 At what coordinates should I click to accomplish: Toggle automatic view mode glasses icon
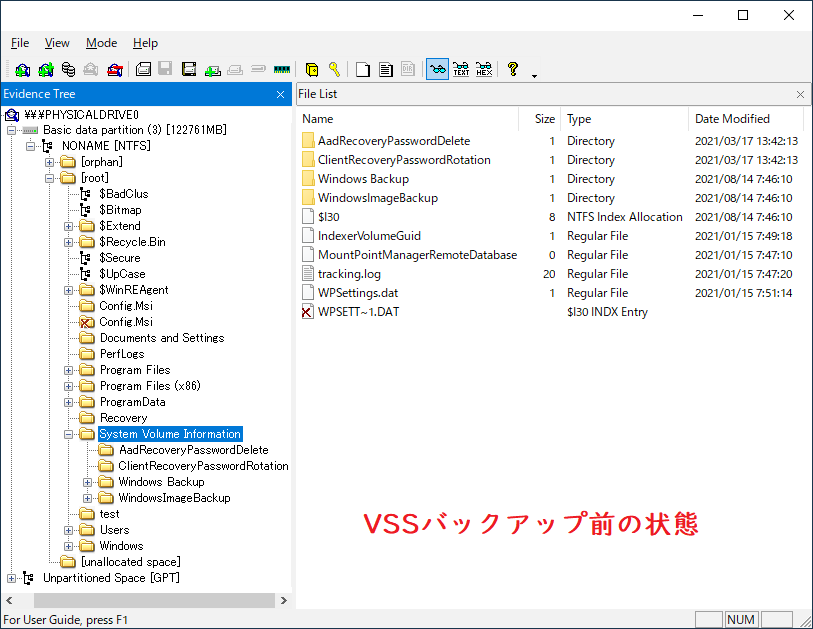coord(437,69)
